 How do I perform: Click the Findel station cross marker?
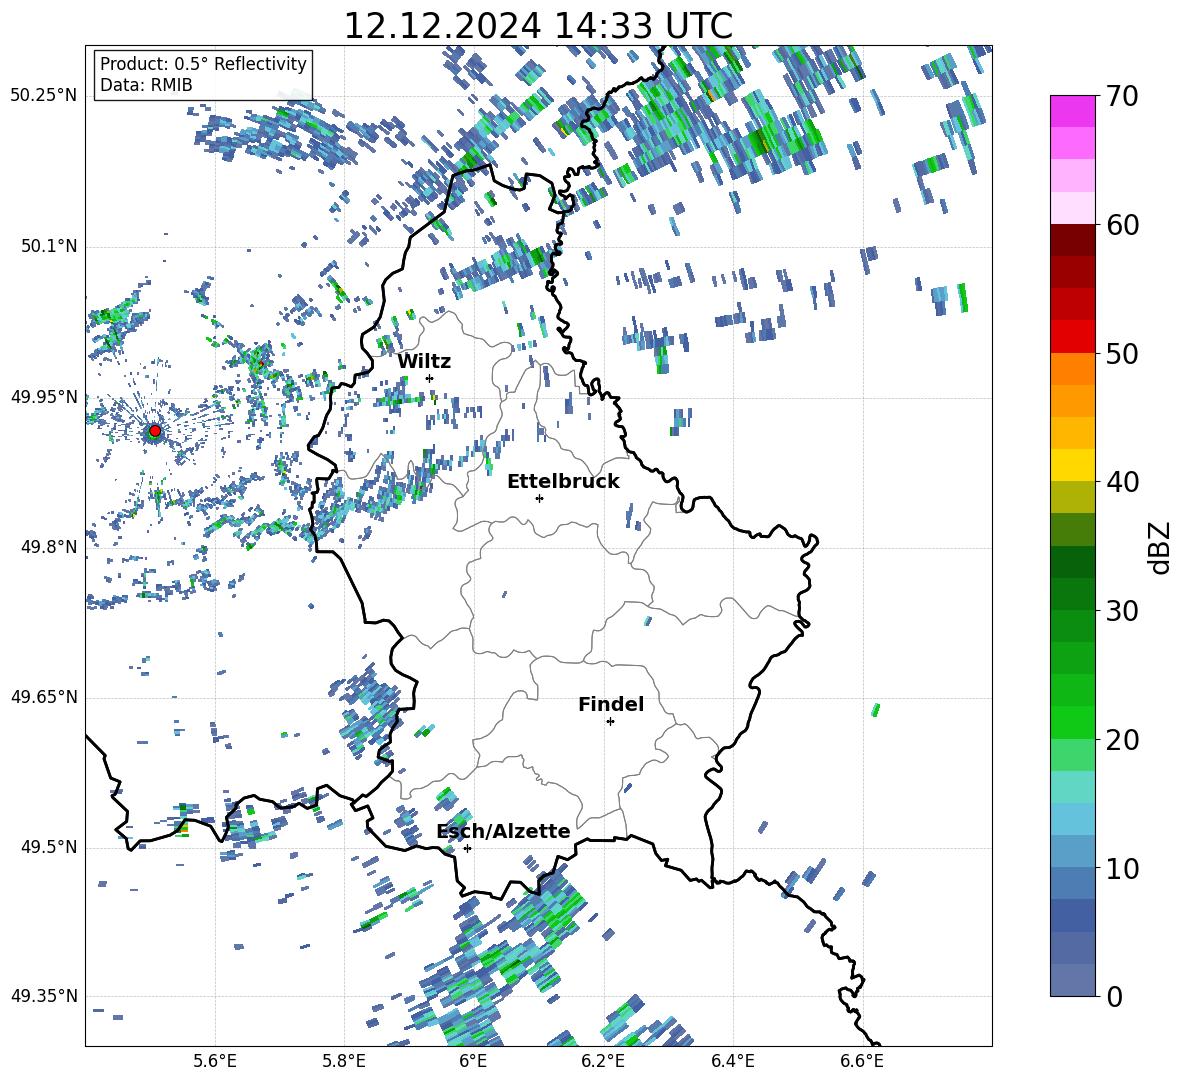click(610, 722)
